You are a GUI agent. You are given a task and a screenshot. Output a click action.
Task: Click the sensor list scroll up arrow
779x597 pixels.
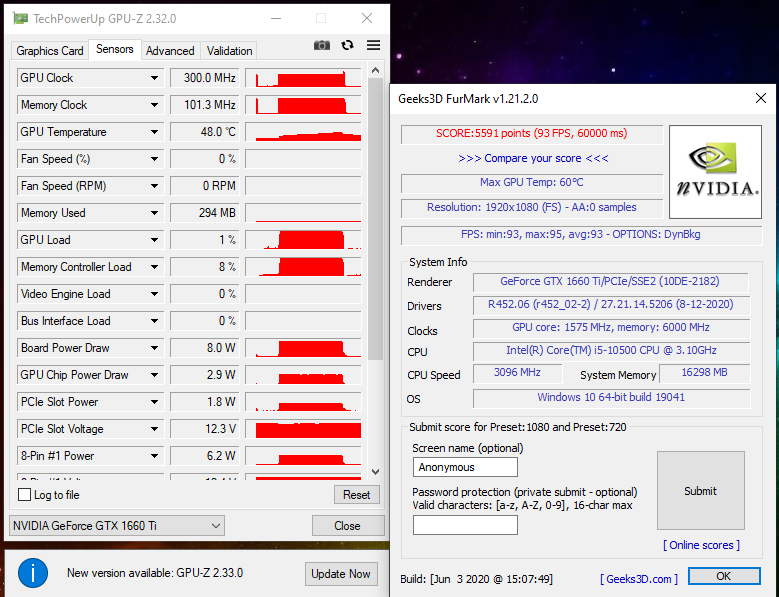(x=376, y=70)
